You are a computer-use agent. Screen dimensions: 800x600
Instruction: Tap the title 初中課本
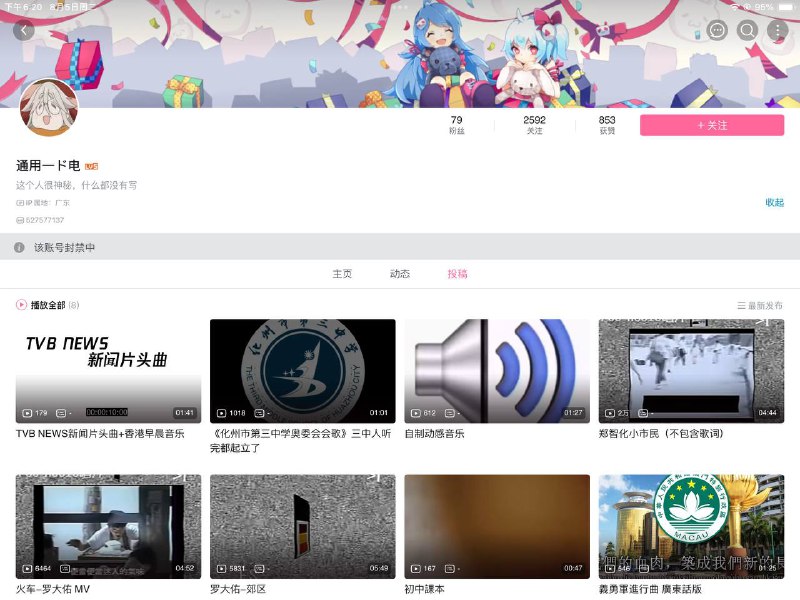click(424, 589)
